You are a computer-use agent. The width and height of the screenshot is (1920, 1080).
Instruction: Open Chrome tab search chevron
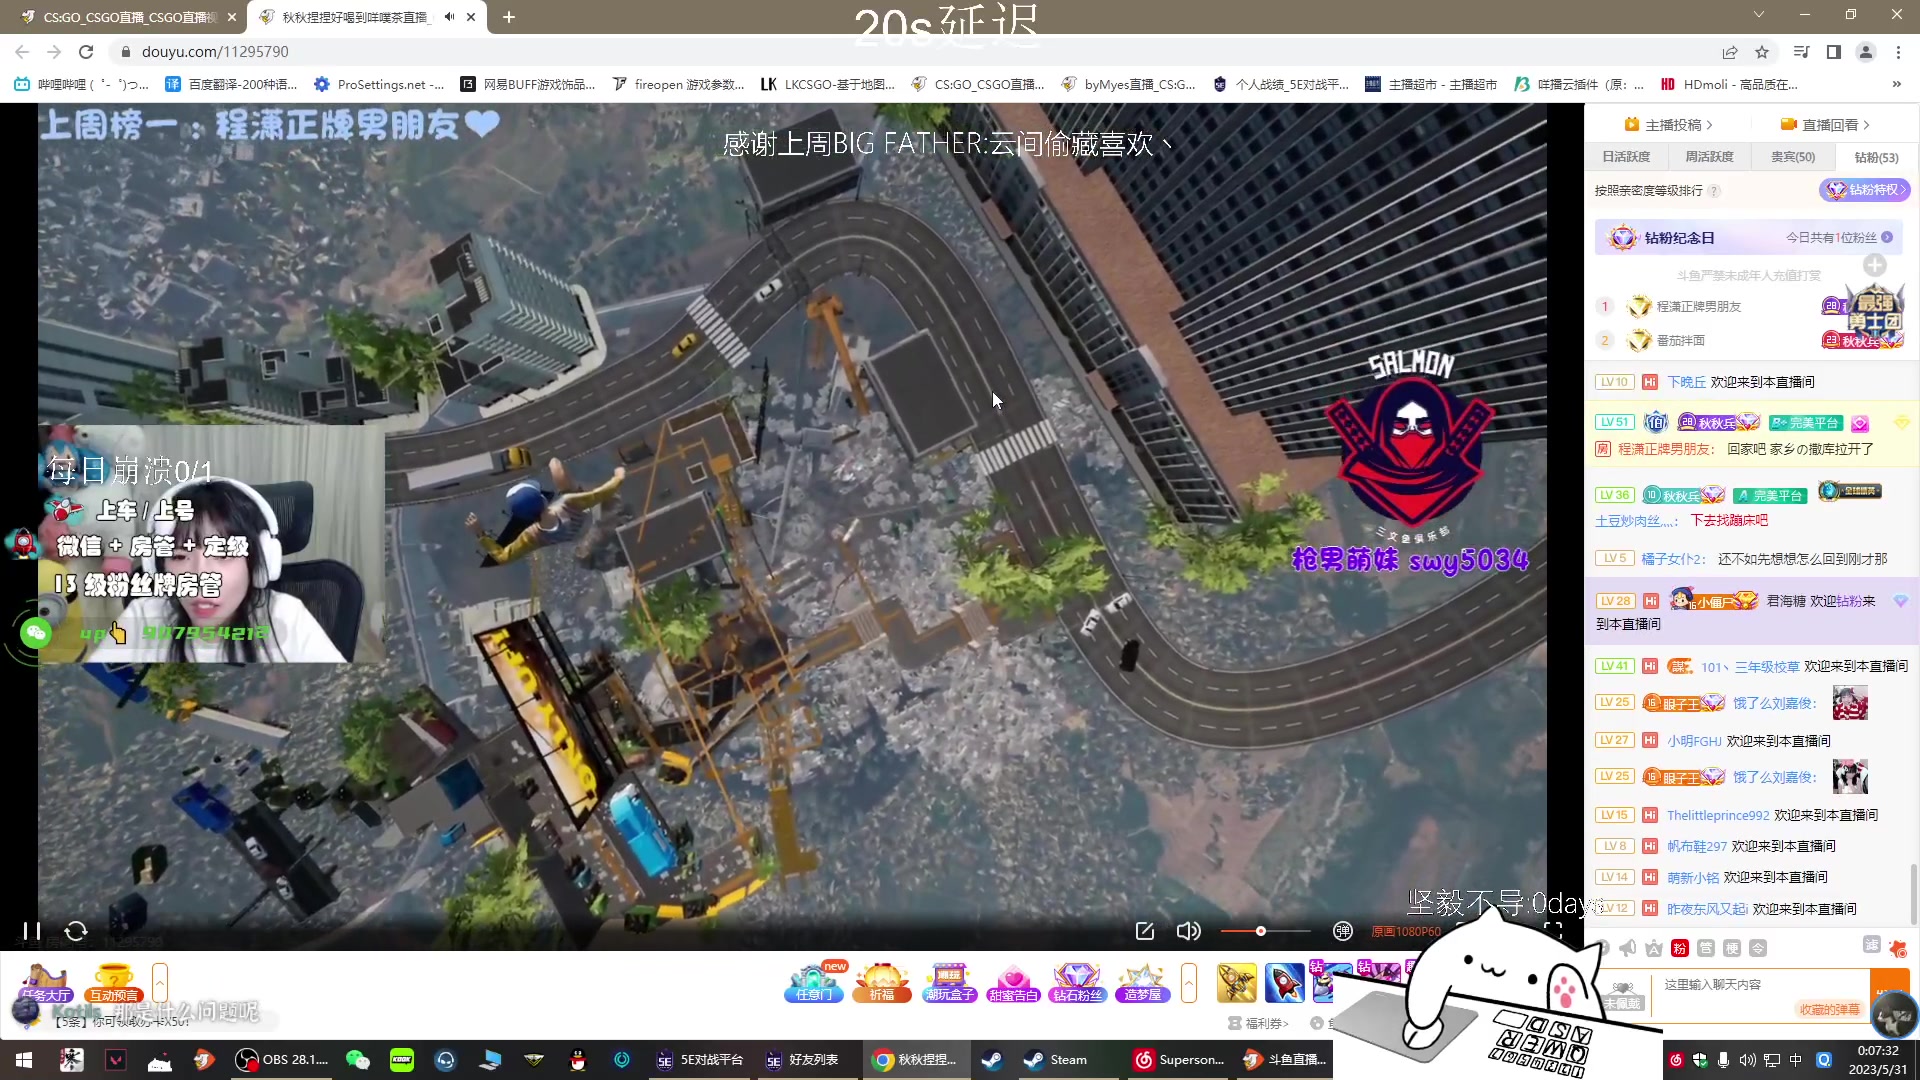point(1759,15)
